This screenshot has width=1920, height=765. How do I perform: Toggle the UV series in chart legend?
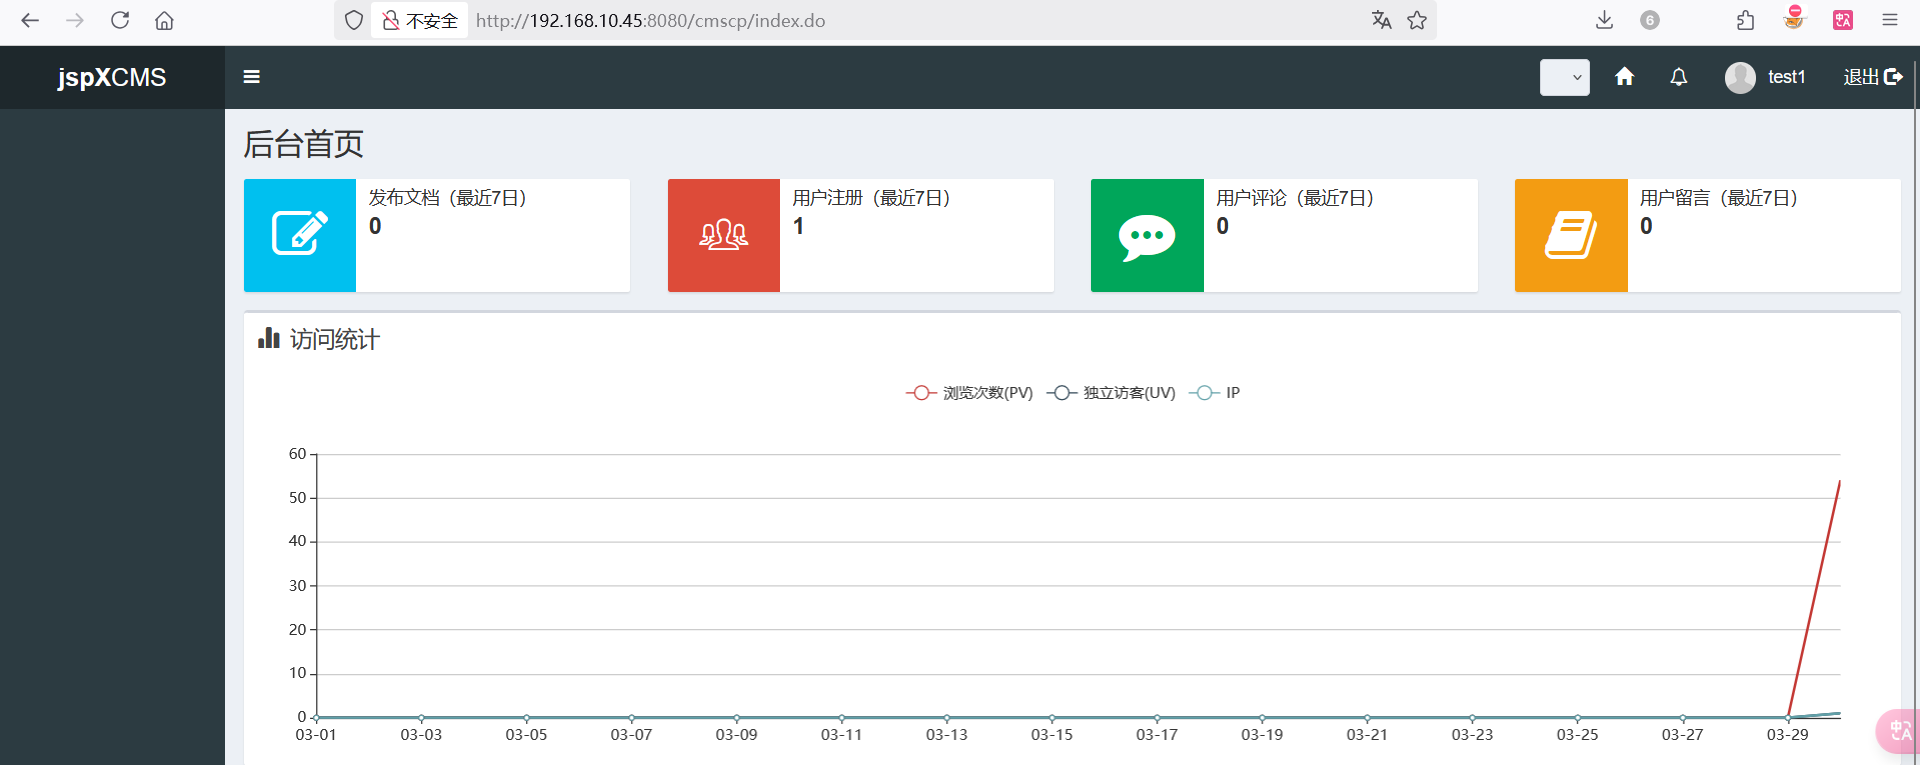pos(1111,393)
